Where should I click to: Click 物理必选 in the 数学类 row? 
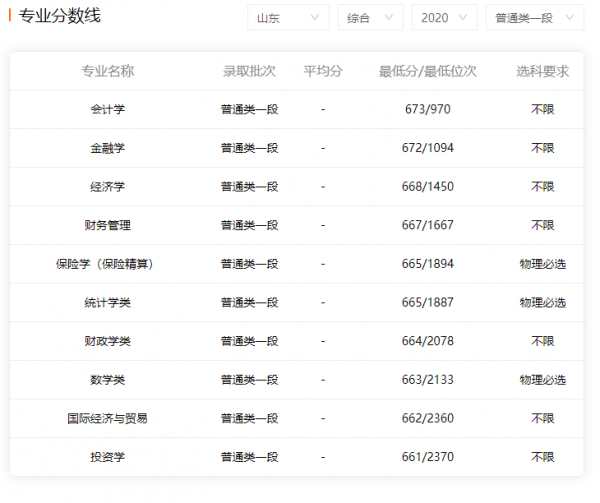542,380
